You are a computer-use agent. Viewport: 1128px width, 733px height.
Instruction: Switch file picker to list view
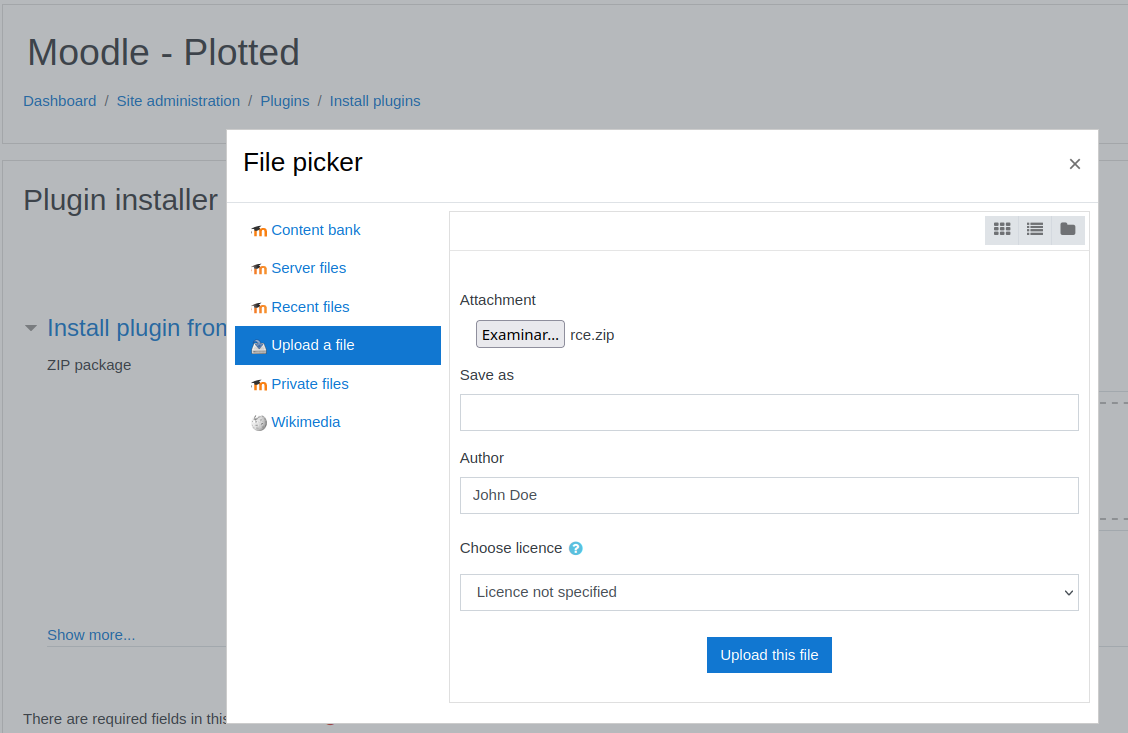(x=1034, y=229)
